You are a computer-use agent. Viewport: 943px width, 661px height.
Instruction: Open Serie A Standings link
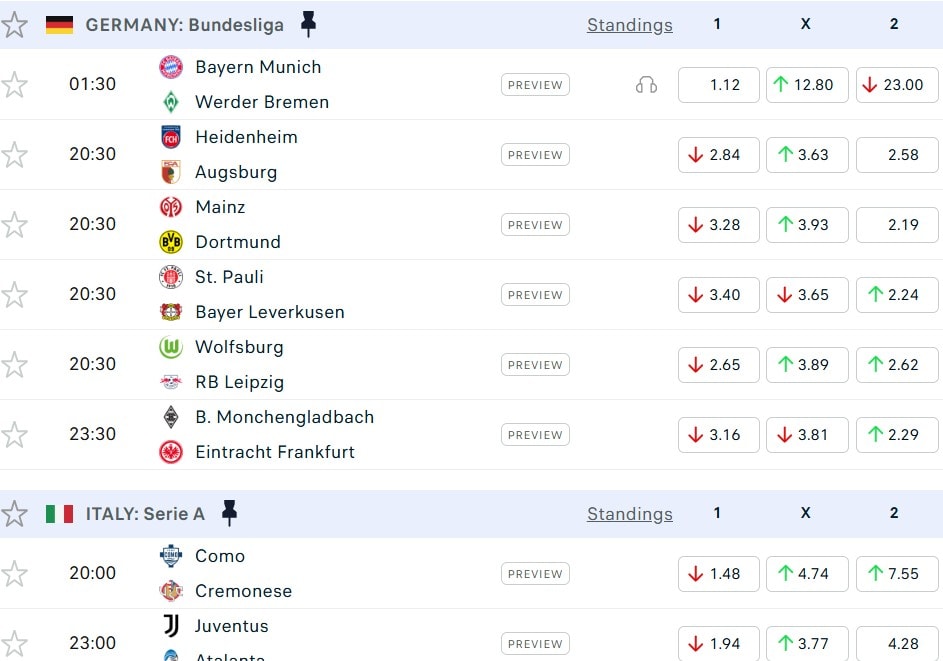[x=629, y=514]
